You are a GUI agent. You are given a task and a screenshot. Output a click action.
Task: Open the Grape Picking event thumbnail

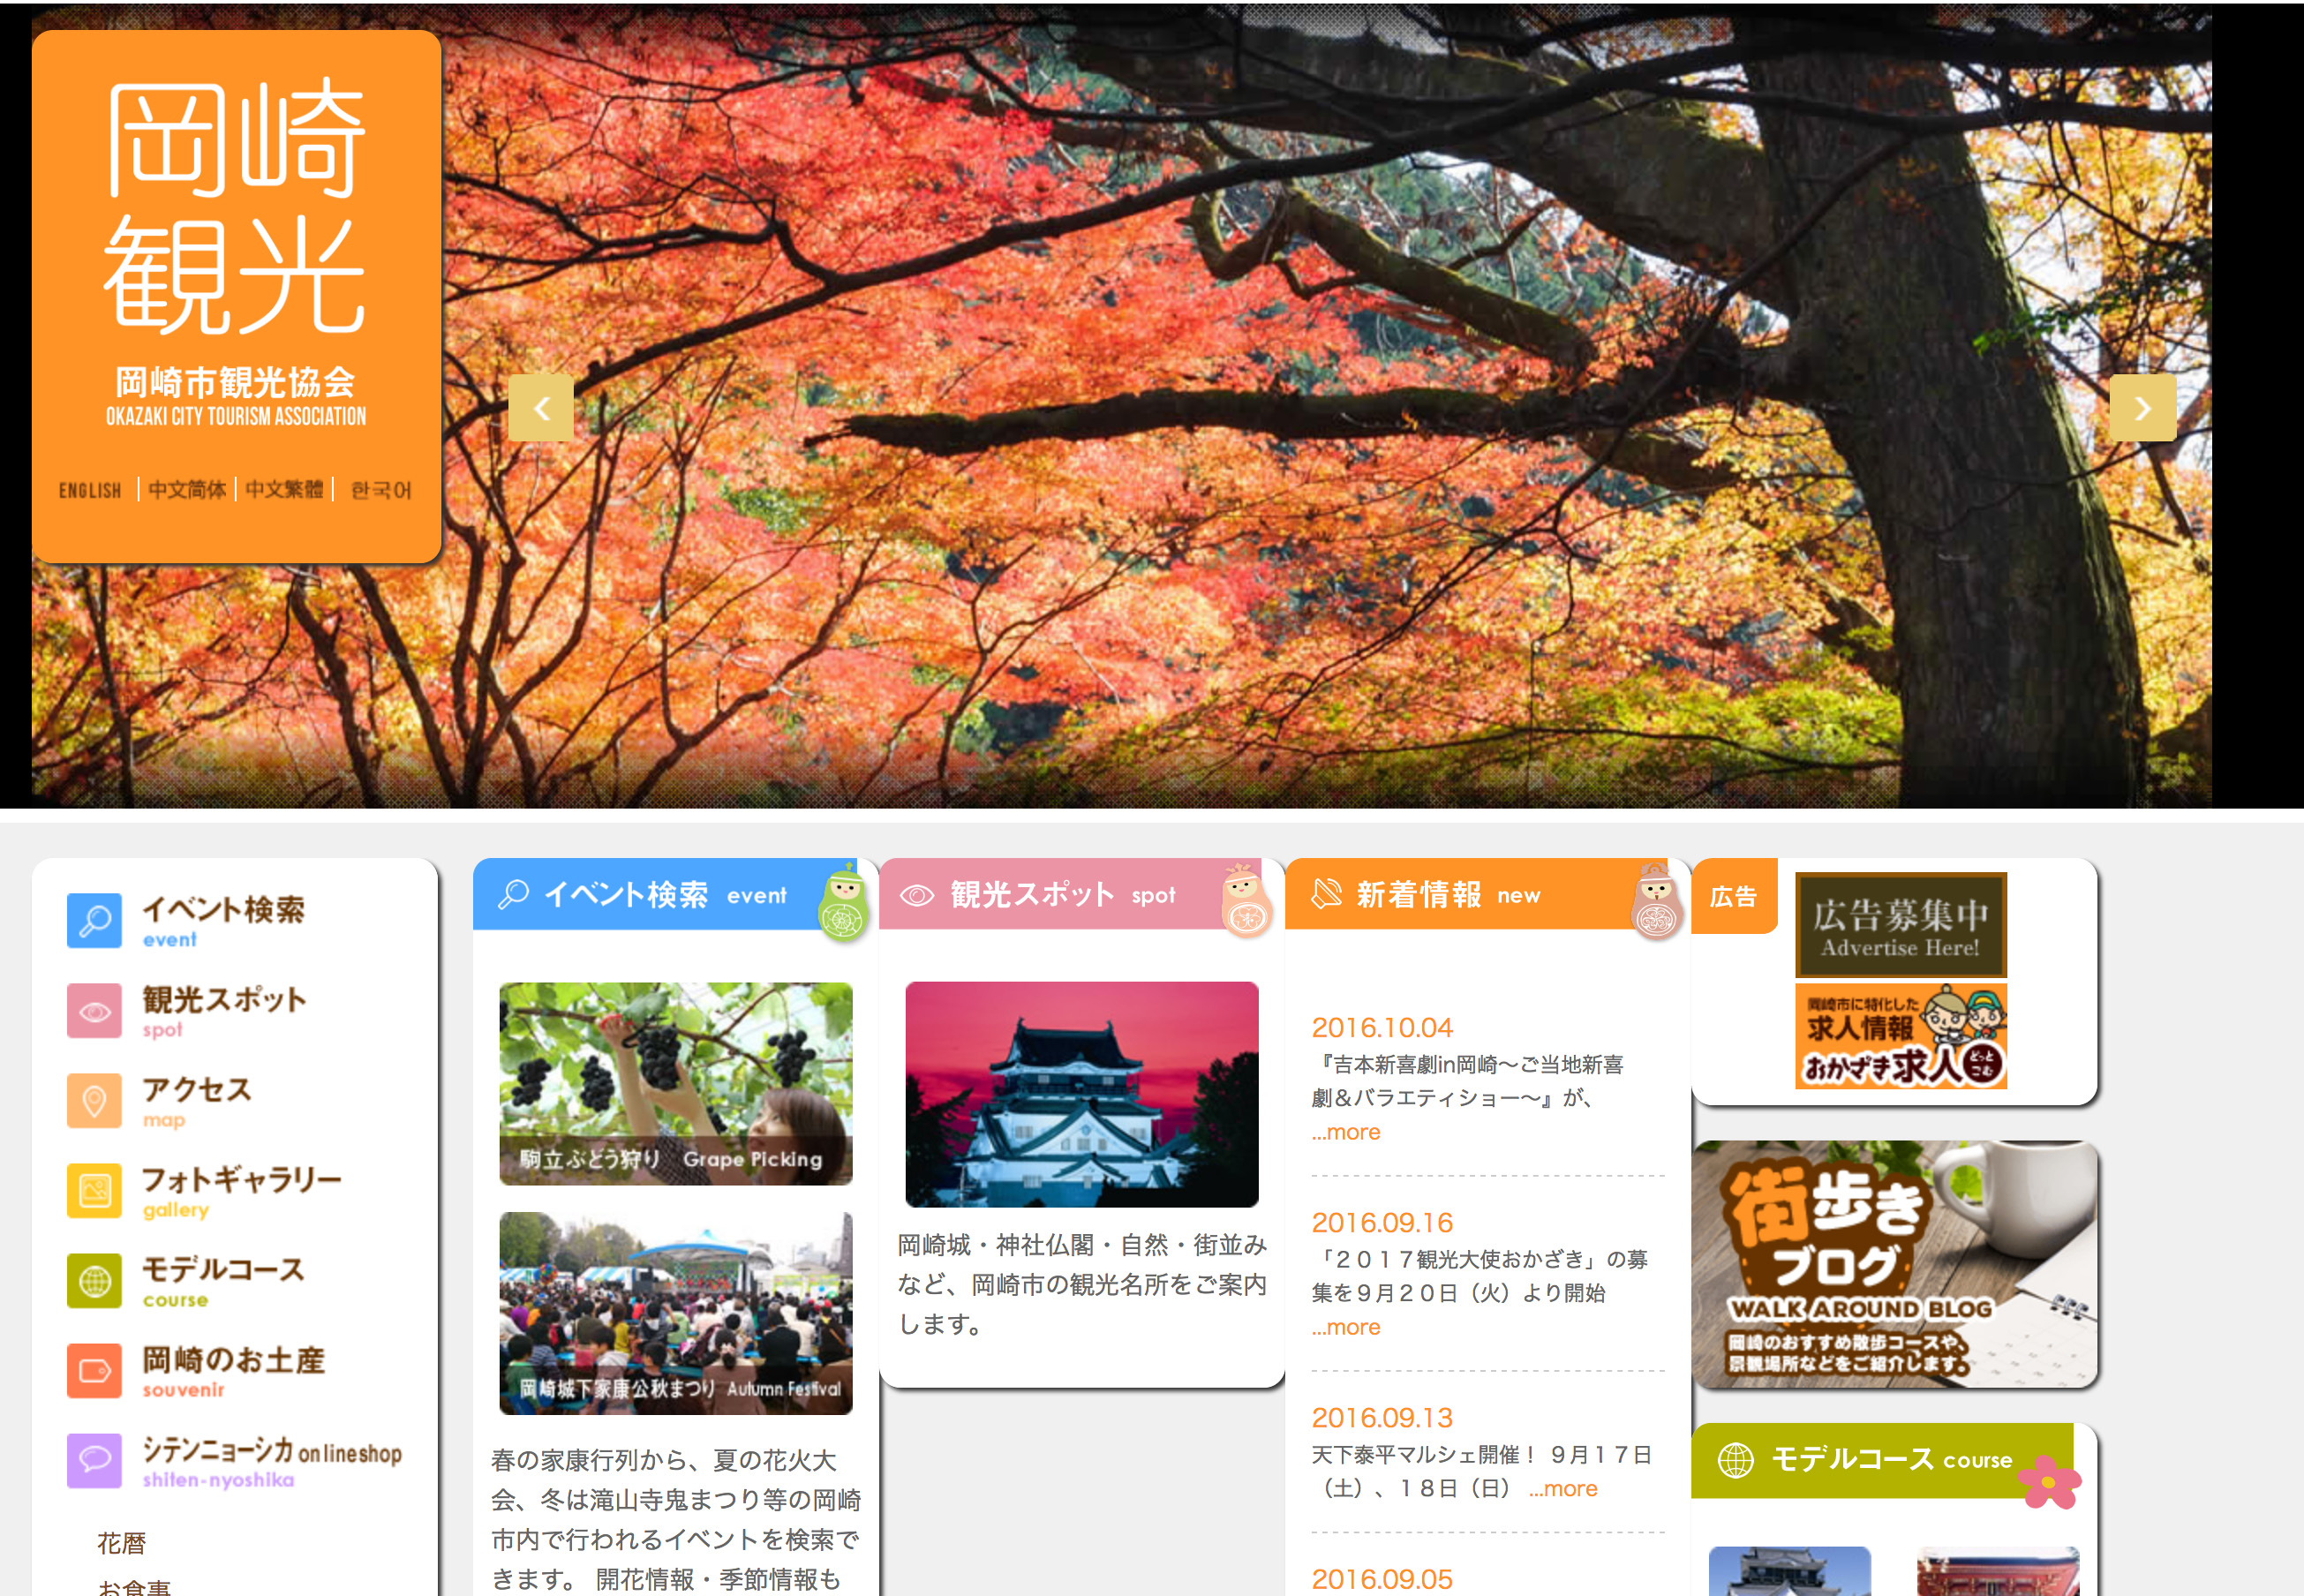[676, 1083]
